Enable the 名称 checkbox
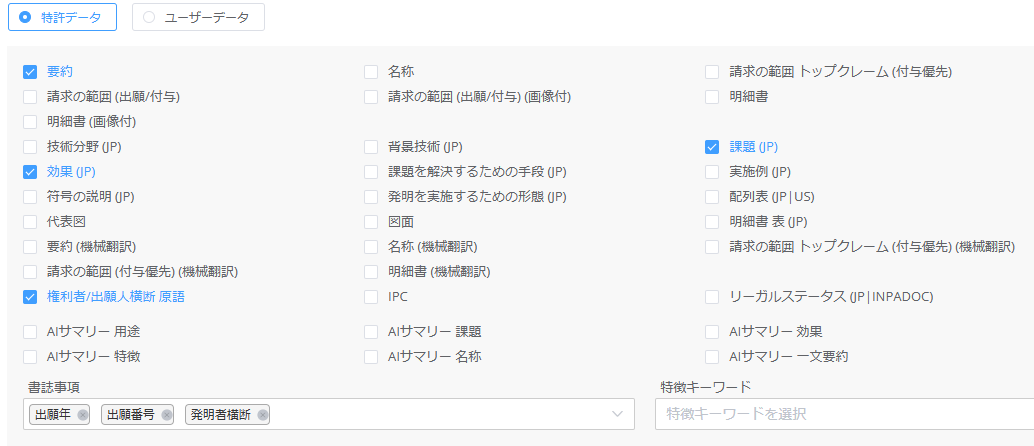Screen dimensions: 1034x446 [371, 72]
